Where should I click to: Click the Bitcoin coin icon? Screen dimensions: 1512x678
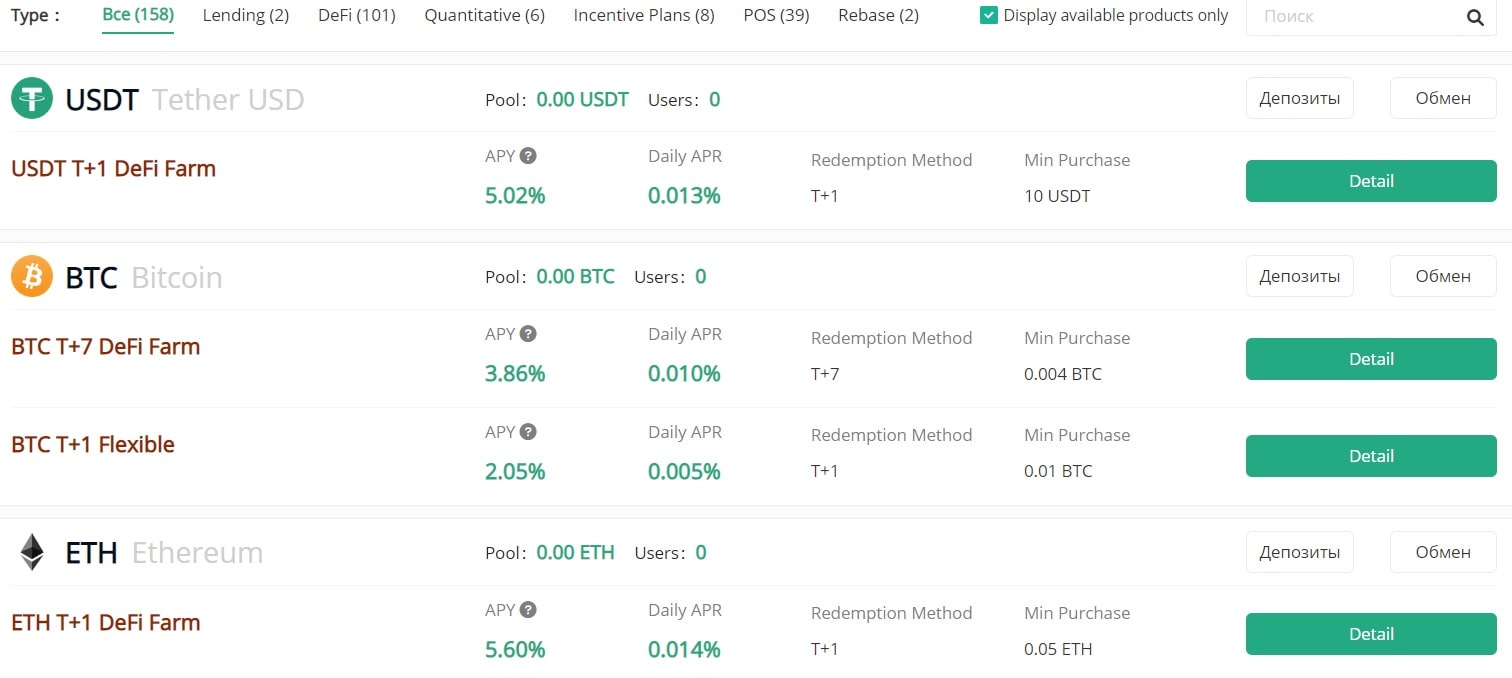32,276
